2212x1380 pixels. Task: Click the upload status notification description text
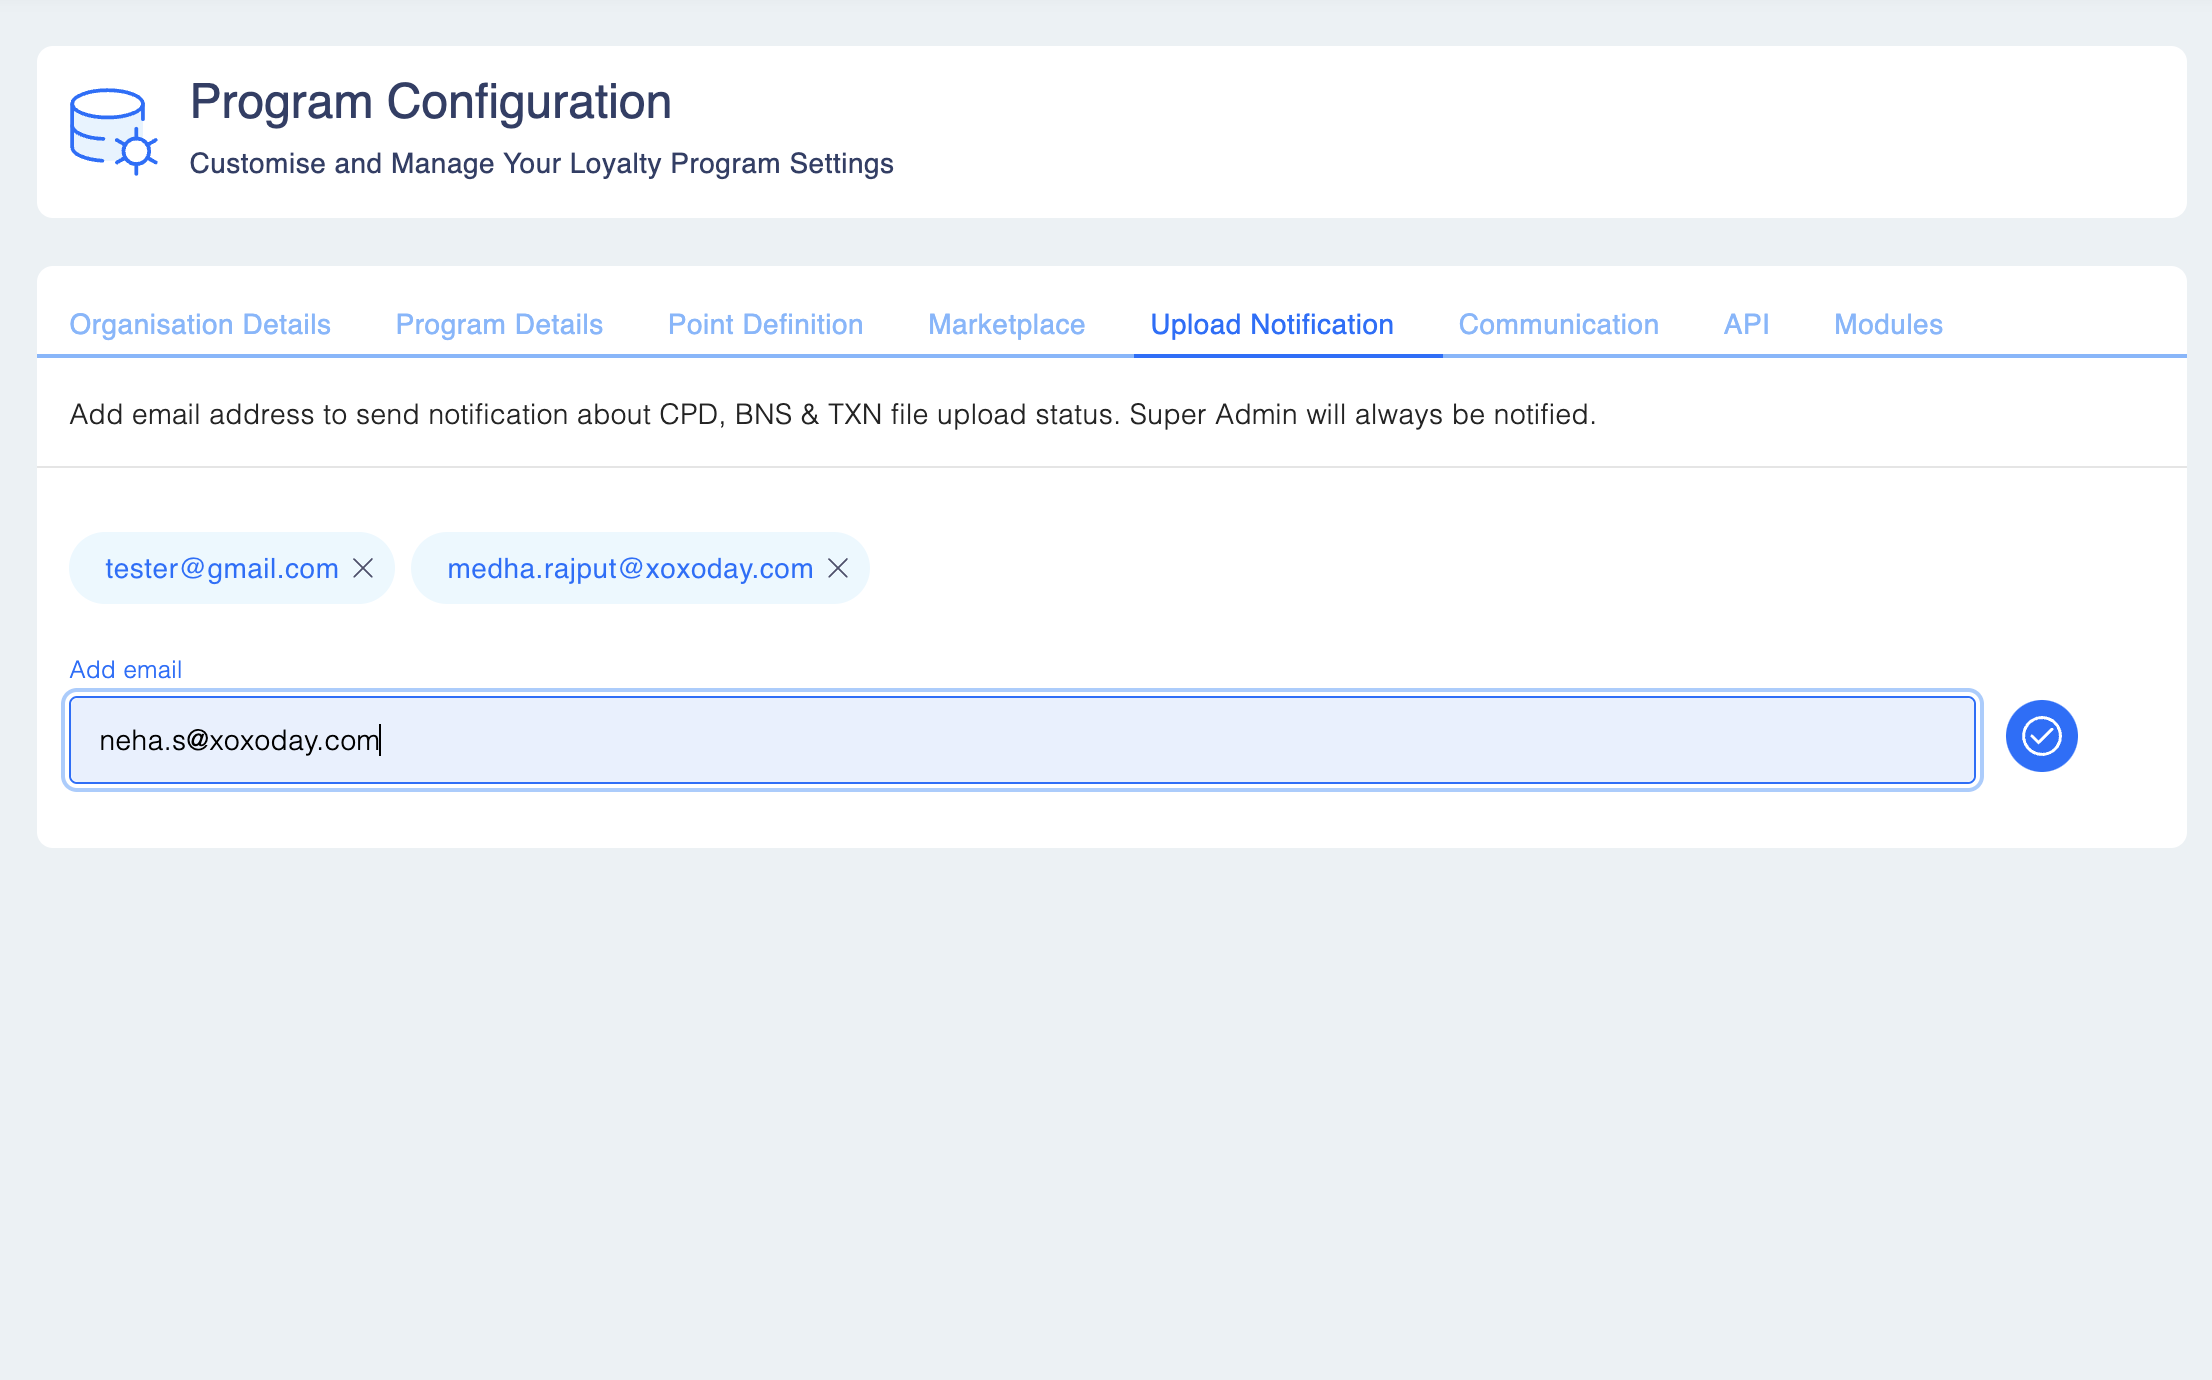[x=832, y=414]
